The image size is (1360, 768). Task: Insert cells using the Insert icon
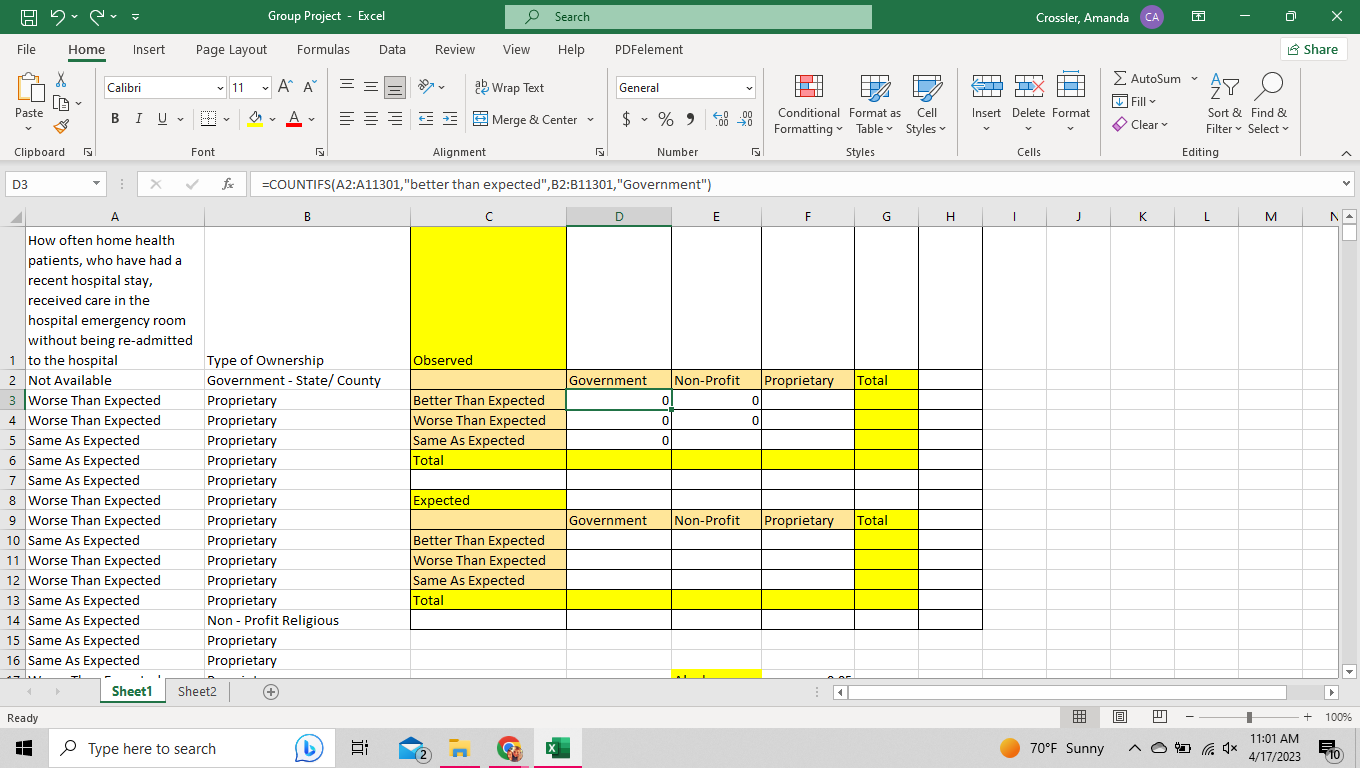986,88
